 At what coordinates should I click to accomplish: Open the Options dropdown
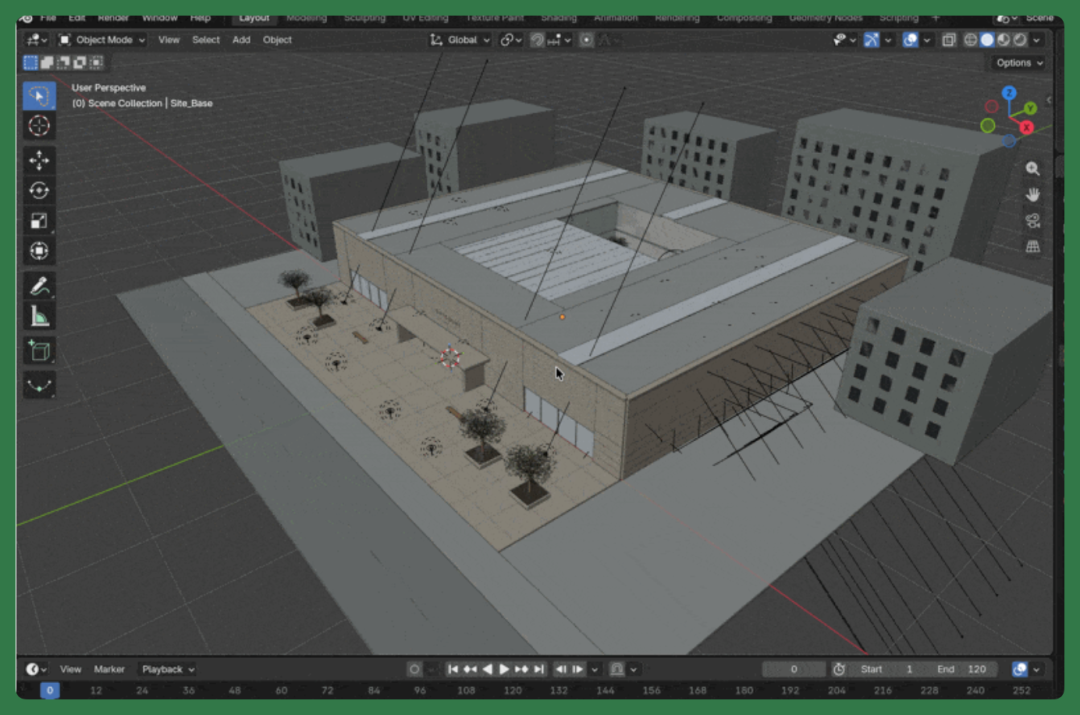pos(1019,63)
